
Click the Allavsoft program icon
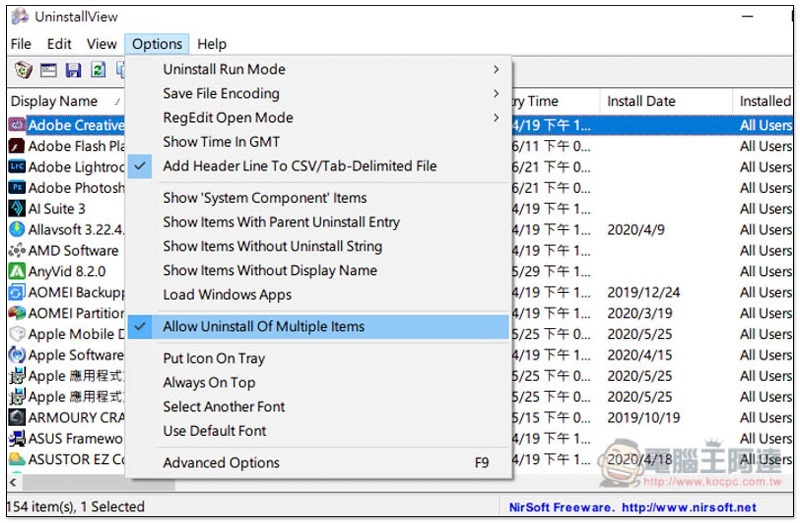16,230
